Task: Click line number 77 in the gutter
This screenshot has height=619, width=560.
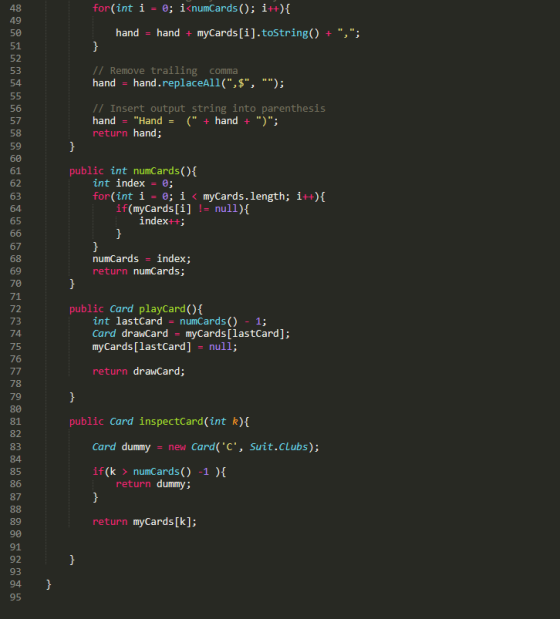Action: coord(15,371)
